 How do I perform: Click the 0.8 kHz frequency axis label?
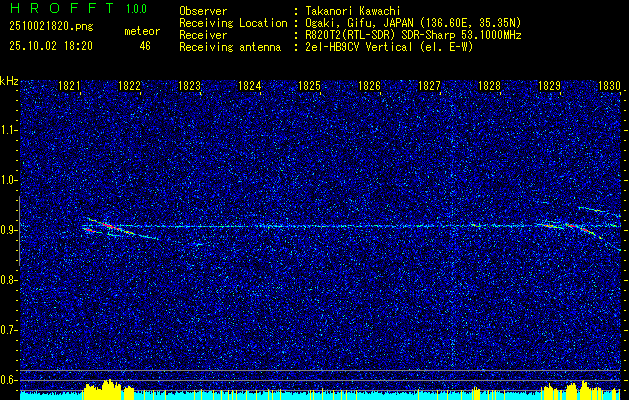(x=8, y=280)
